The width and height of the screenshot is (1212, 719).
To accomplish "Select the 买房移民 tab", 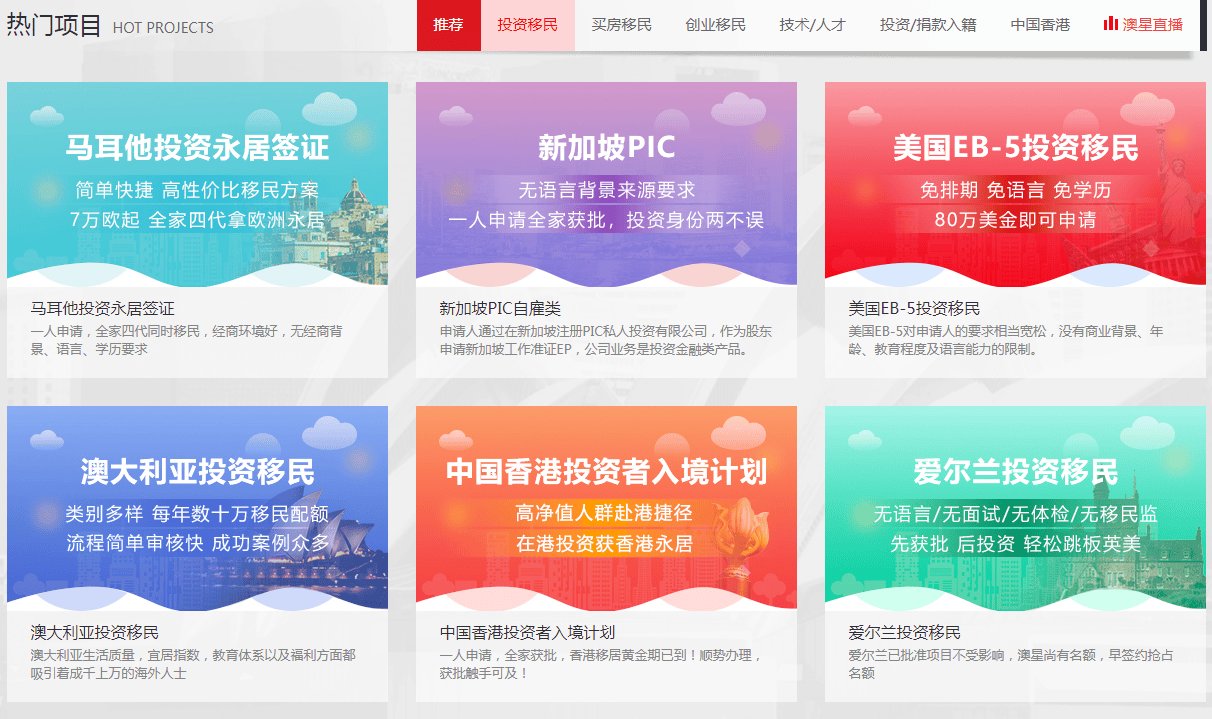I will pos(621,23).
